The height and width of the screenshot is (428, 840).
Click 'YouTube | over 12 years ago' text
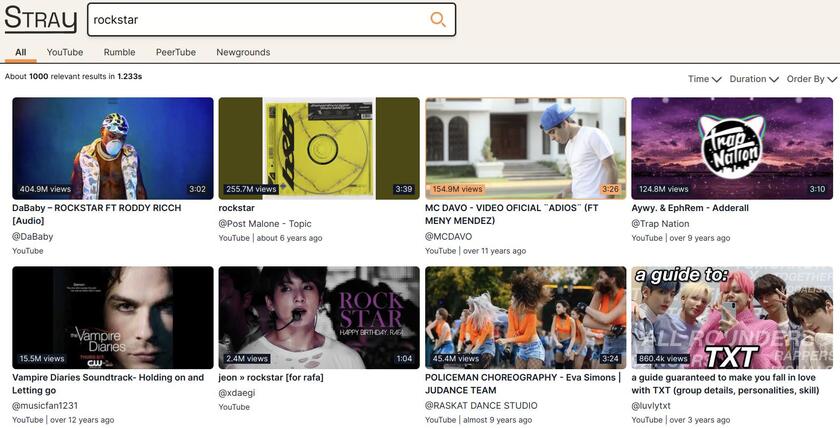pos(63,420)
